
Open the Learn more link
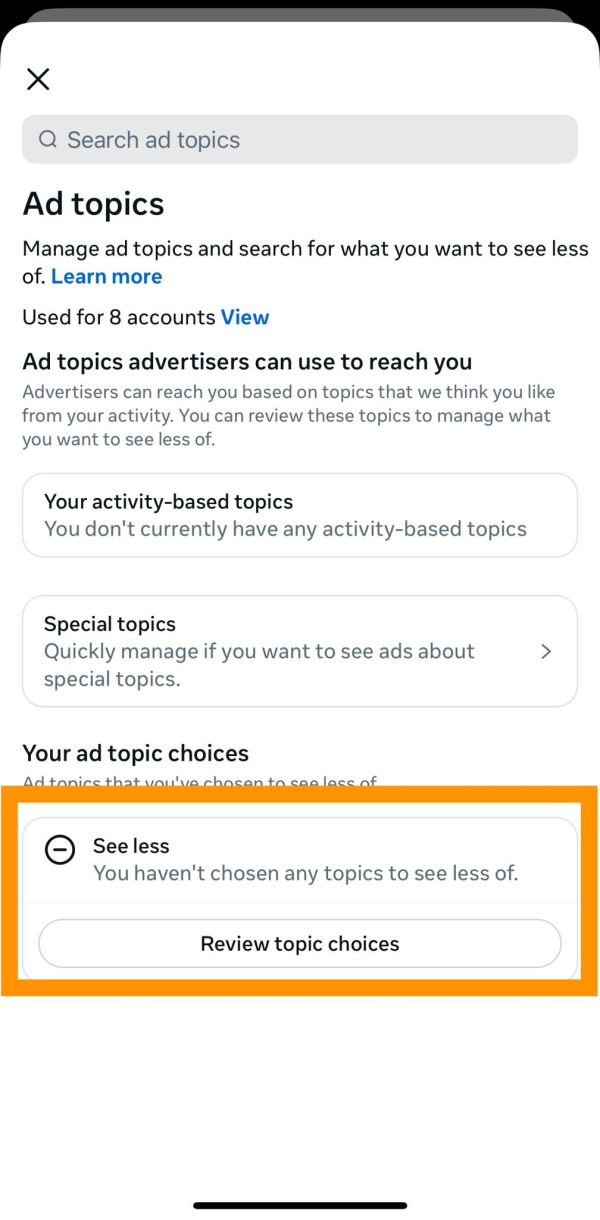click(107, 277)
